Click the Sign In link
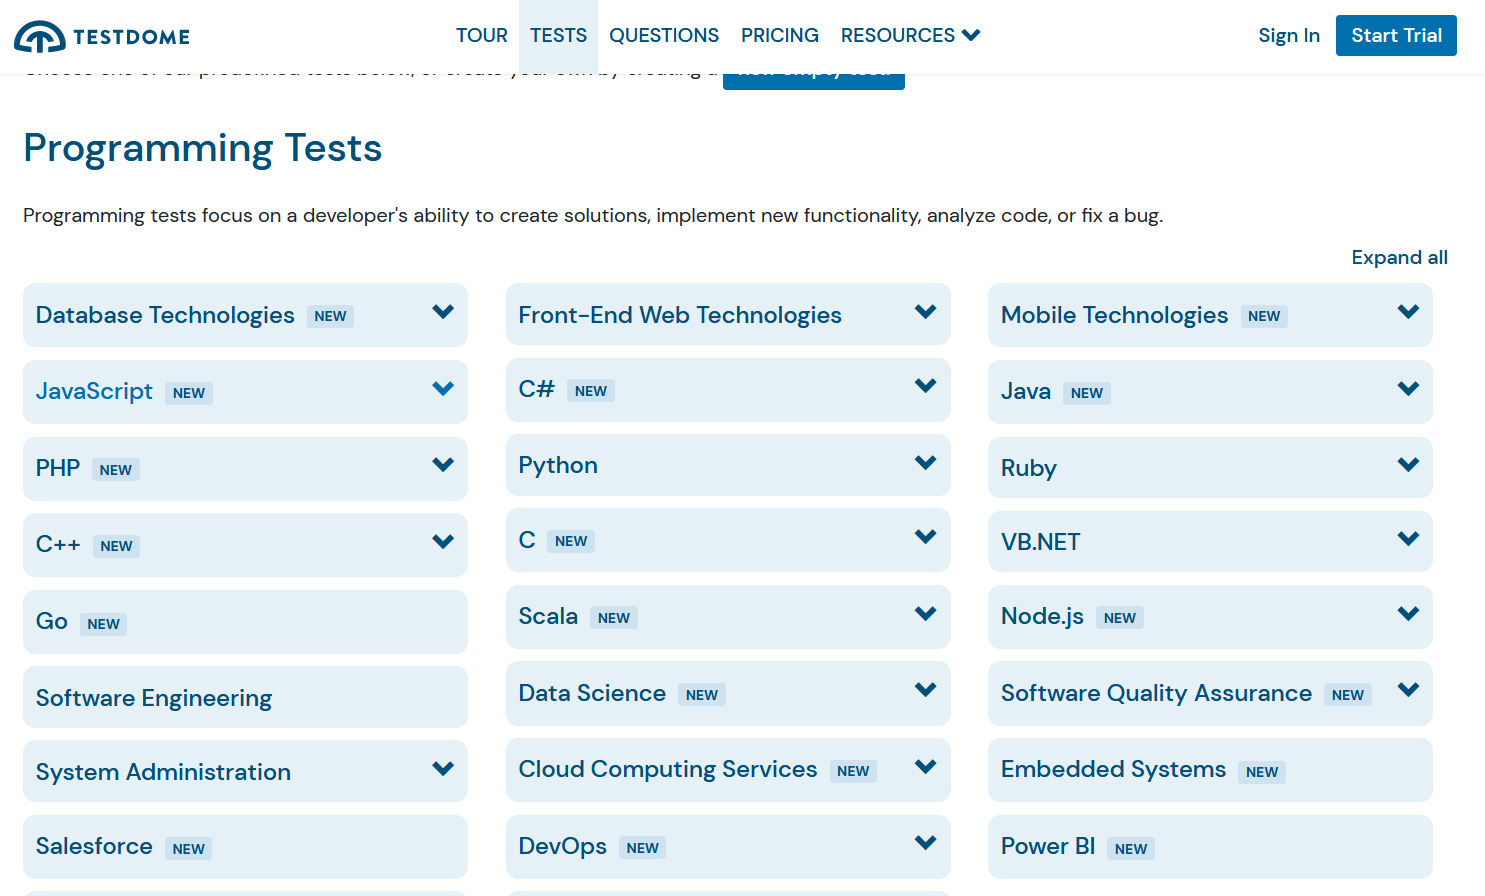This screenshot has height=896, width=1485. [x=1289, y=36]
